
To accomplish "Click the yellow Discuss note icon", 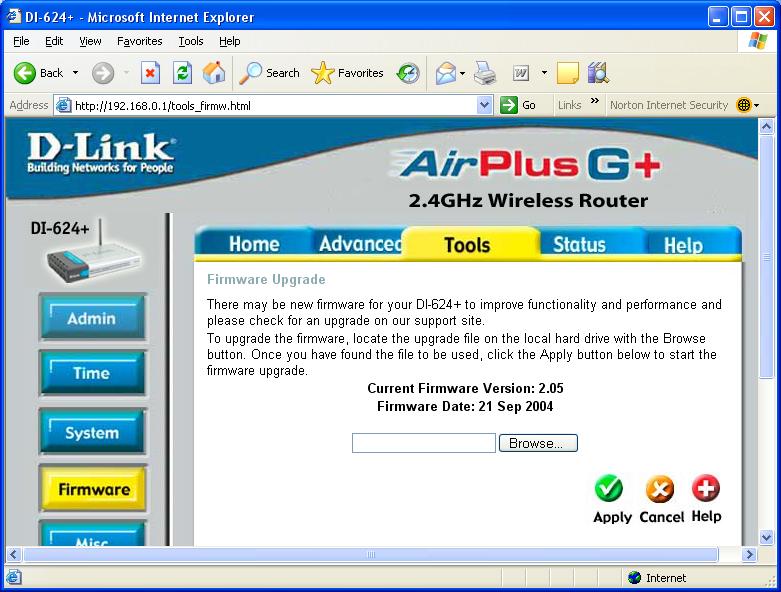I will tap(567, 73).
